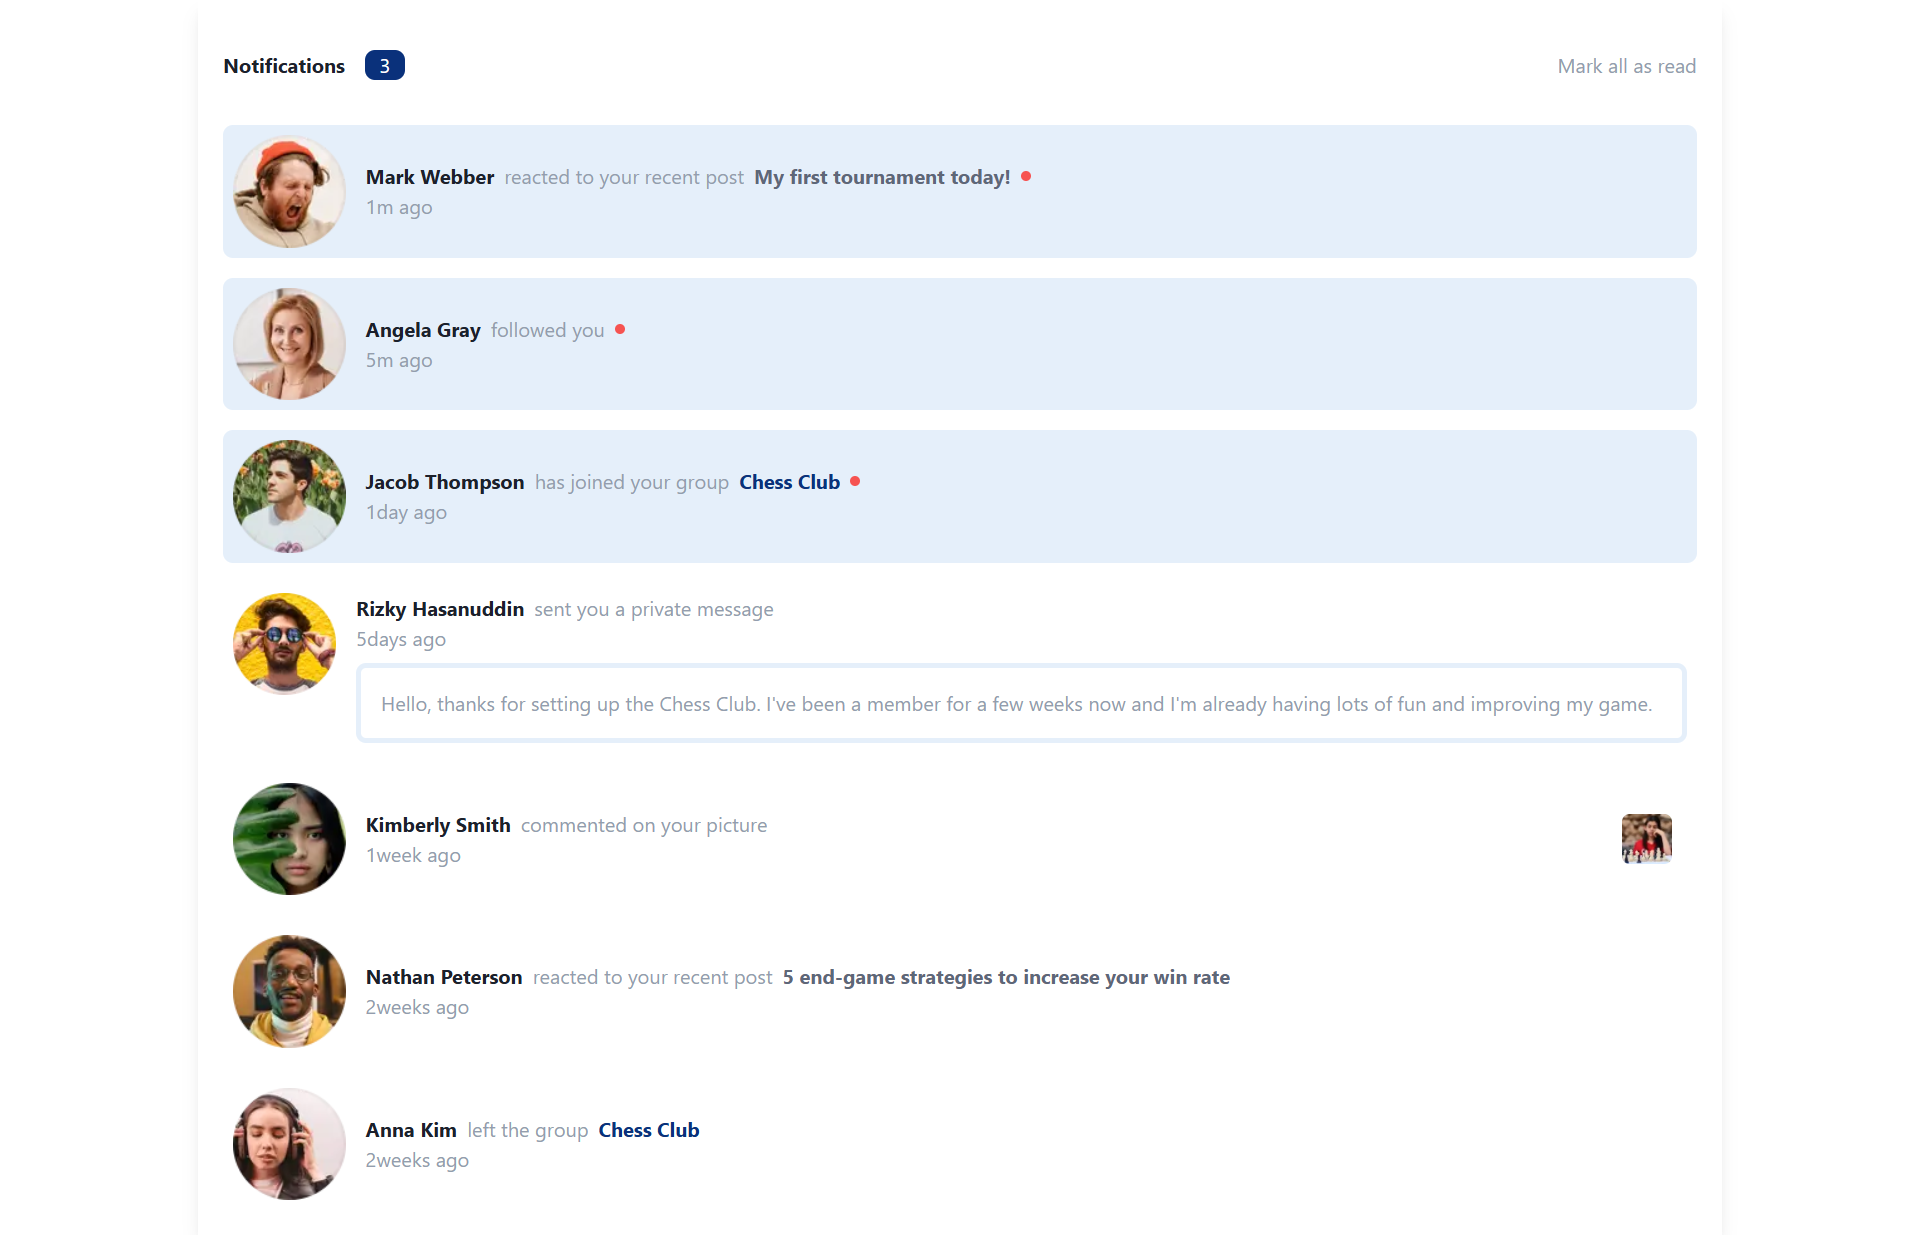Click the Kimberly Smith name link
Viewport: 1920px width, 1235px height.
(438, 825)
